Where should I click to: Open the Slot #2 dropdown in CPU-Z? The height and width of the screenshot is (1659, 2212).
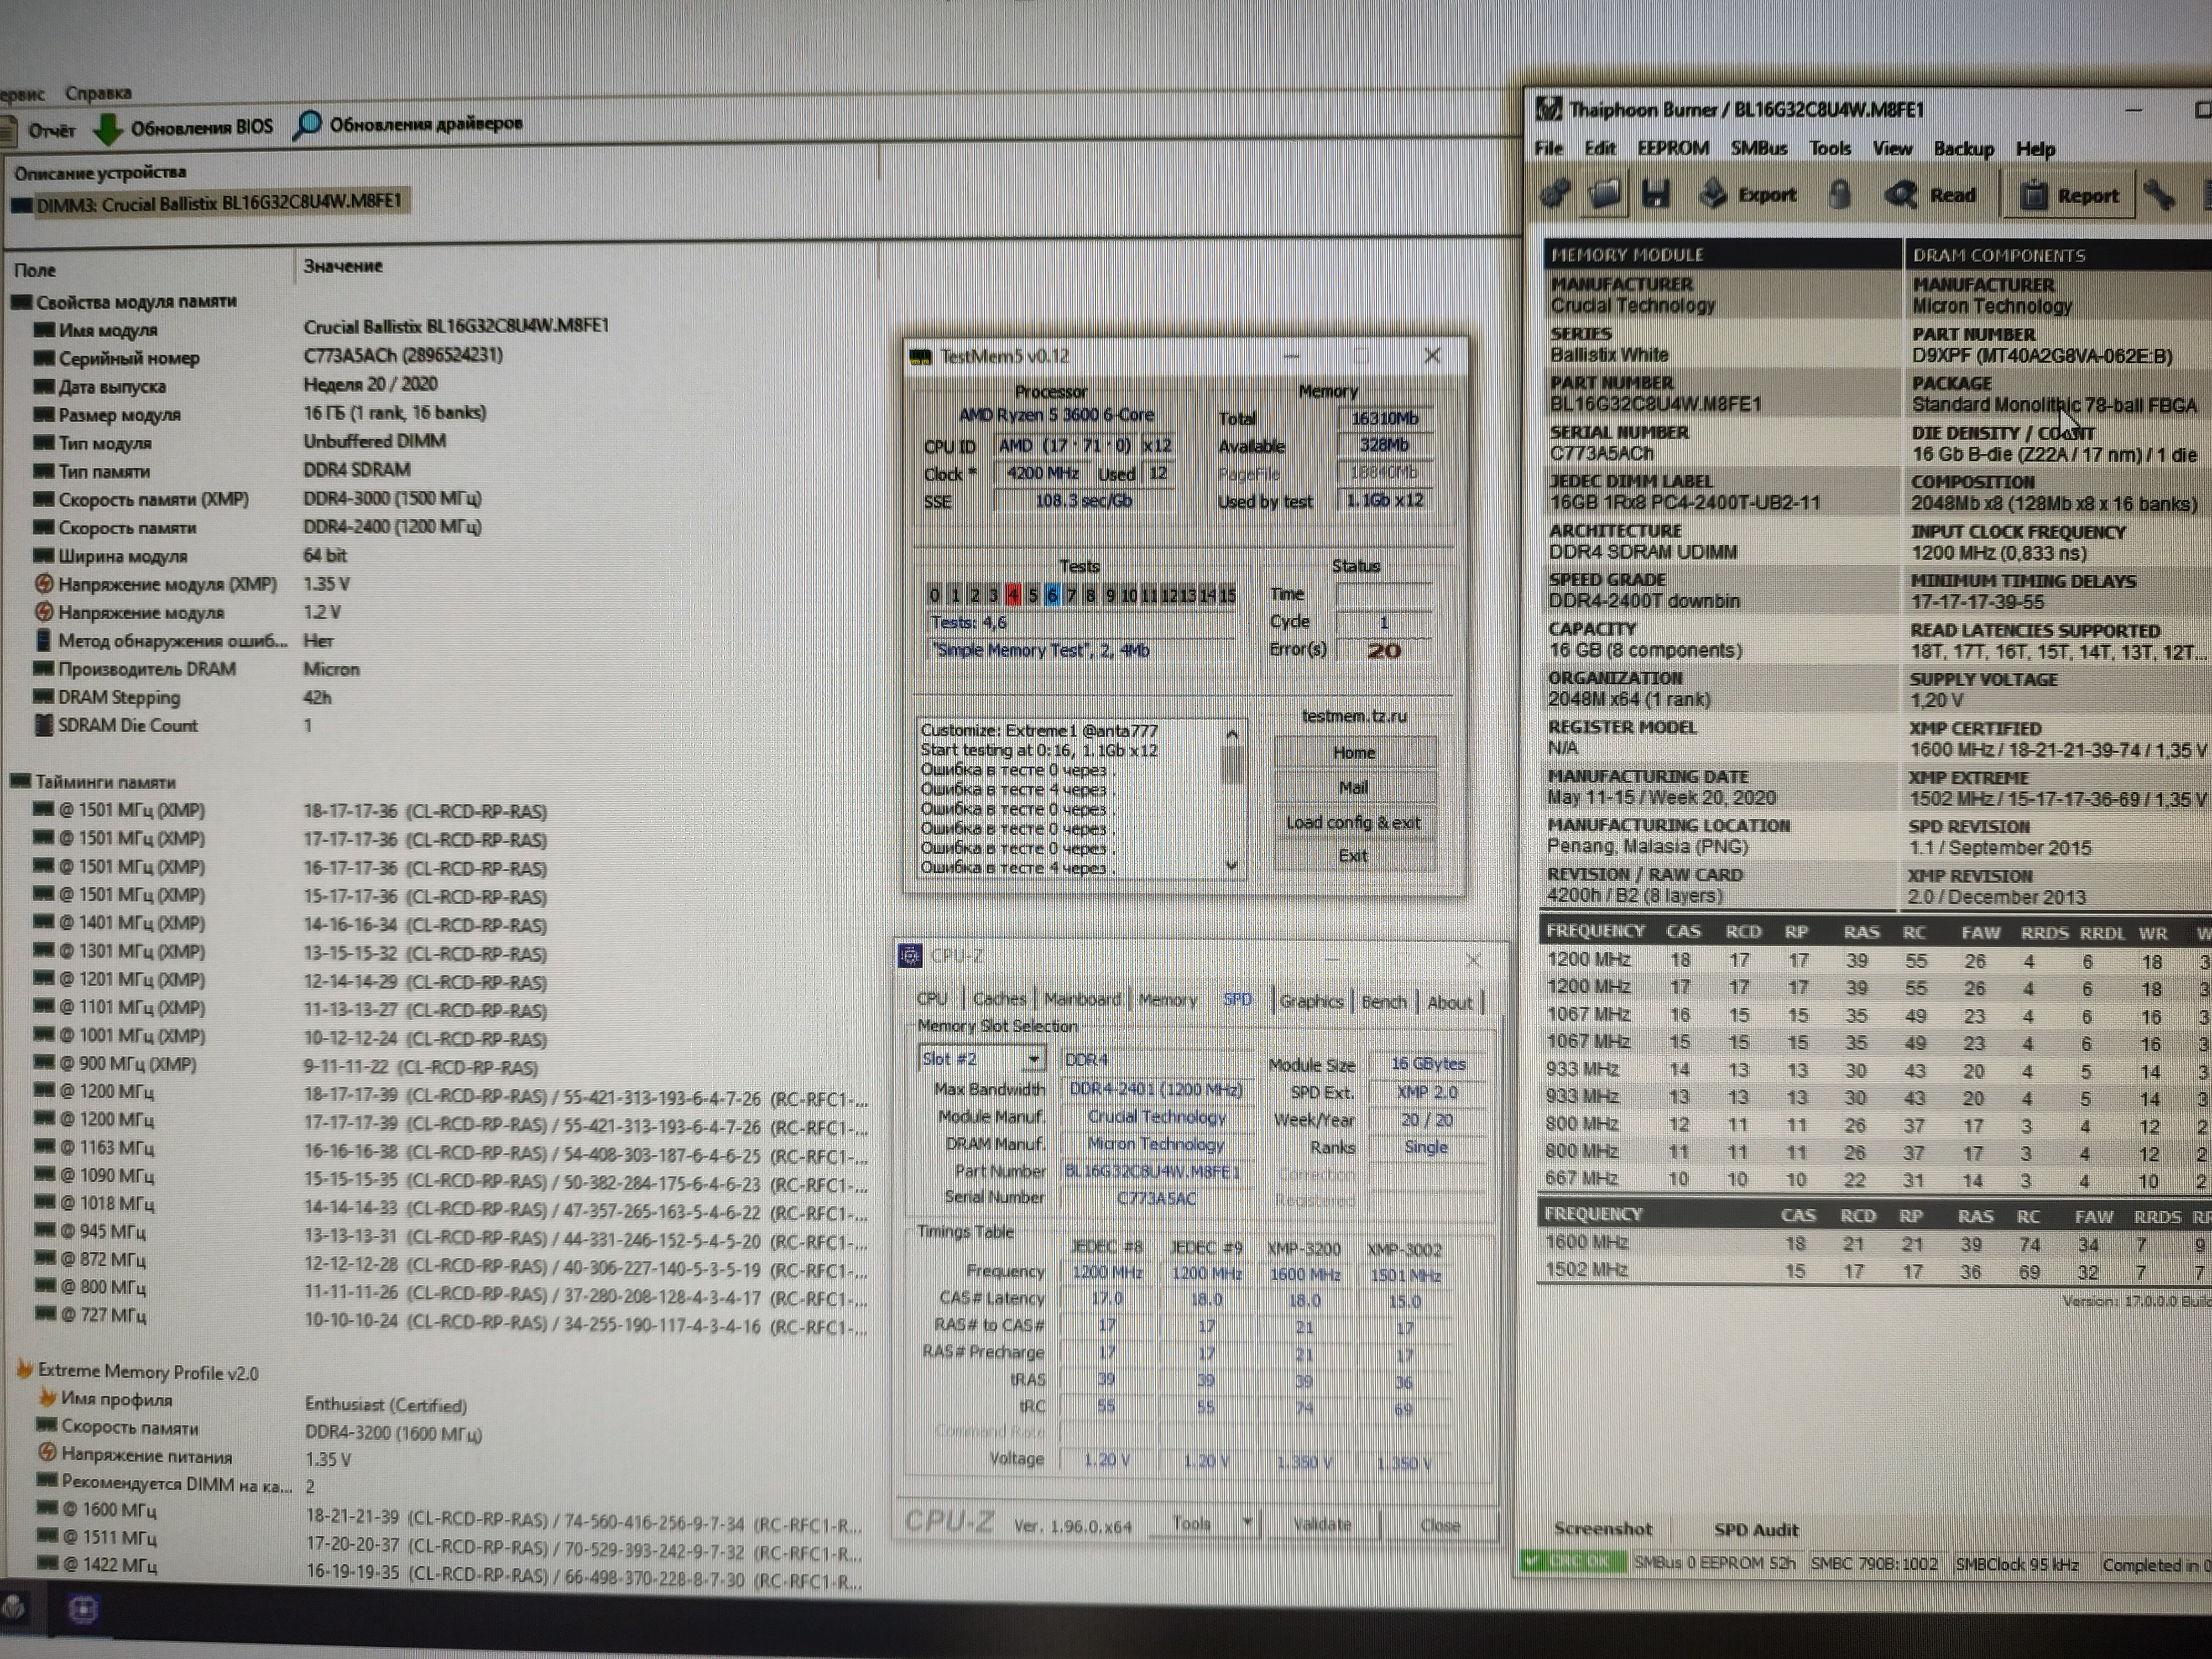1033,1059
